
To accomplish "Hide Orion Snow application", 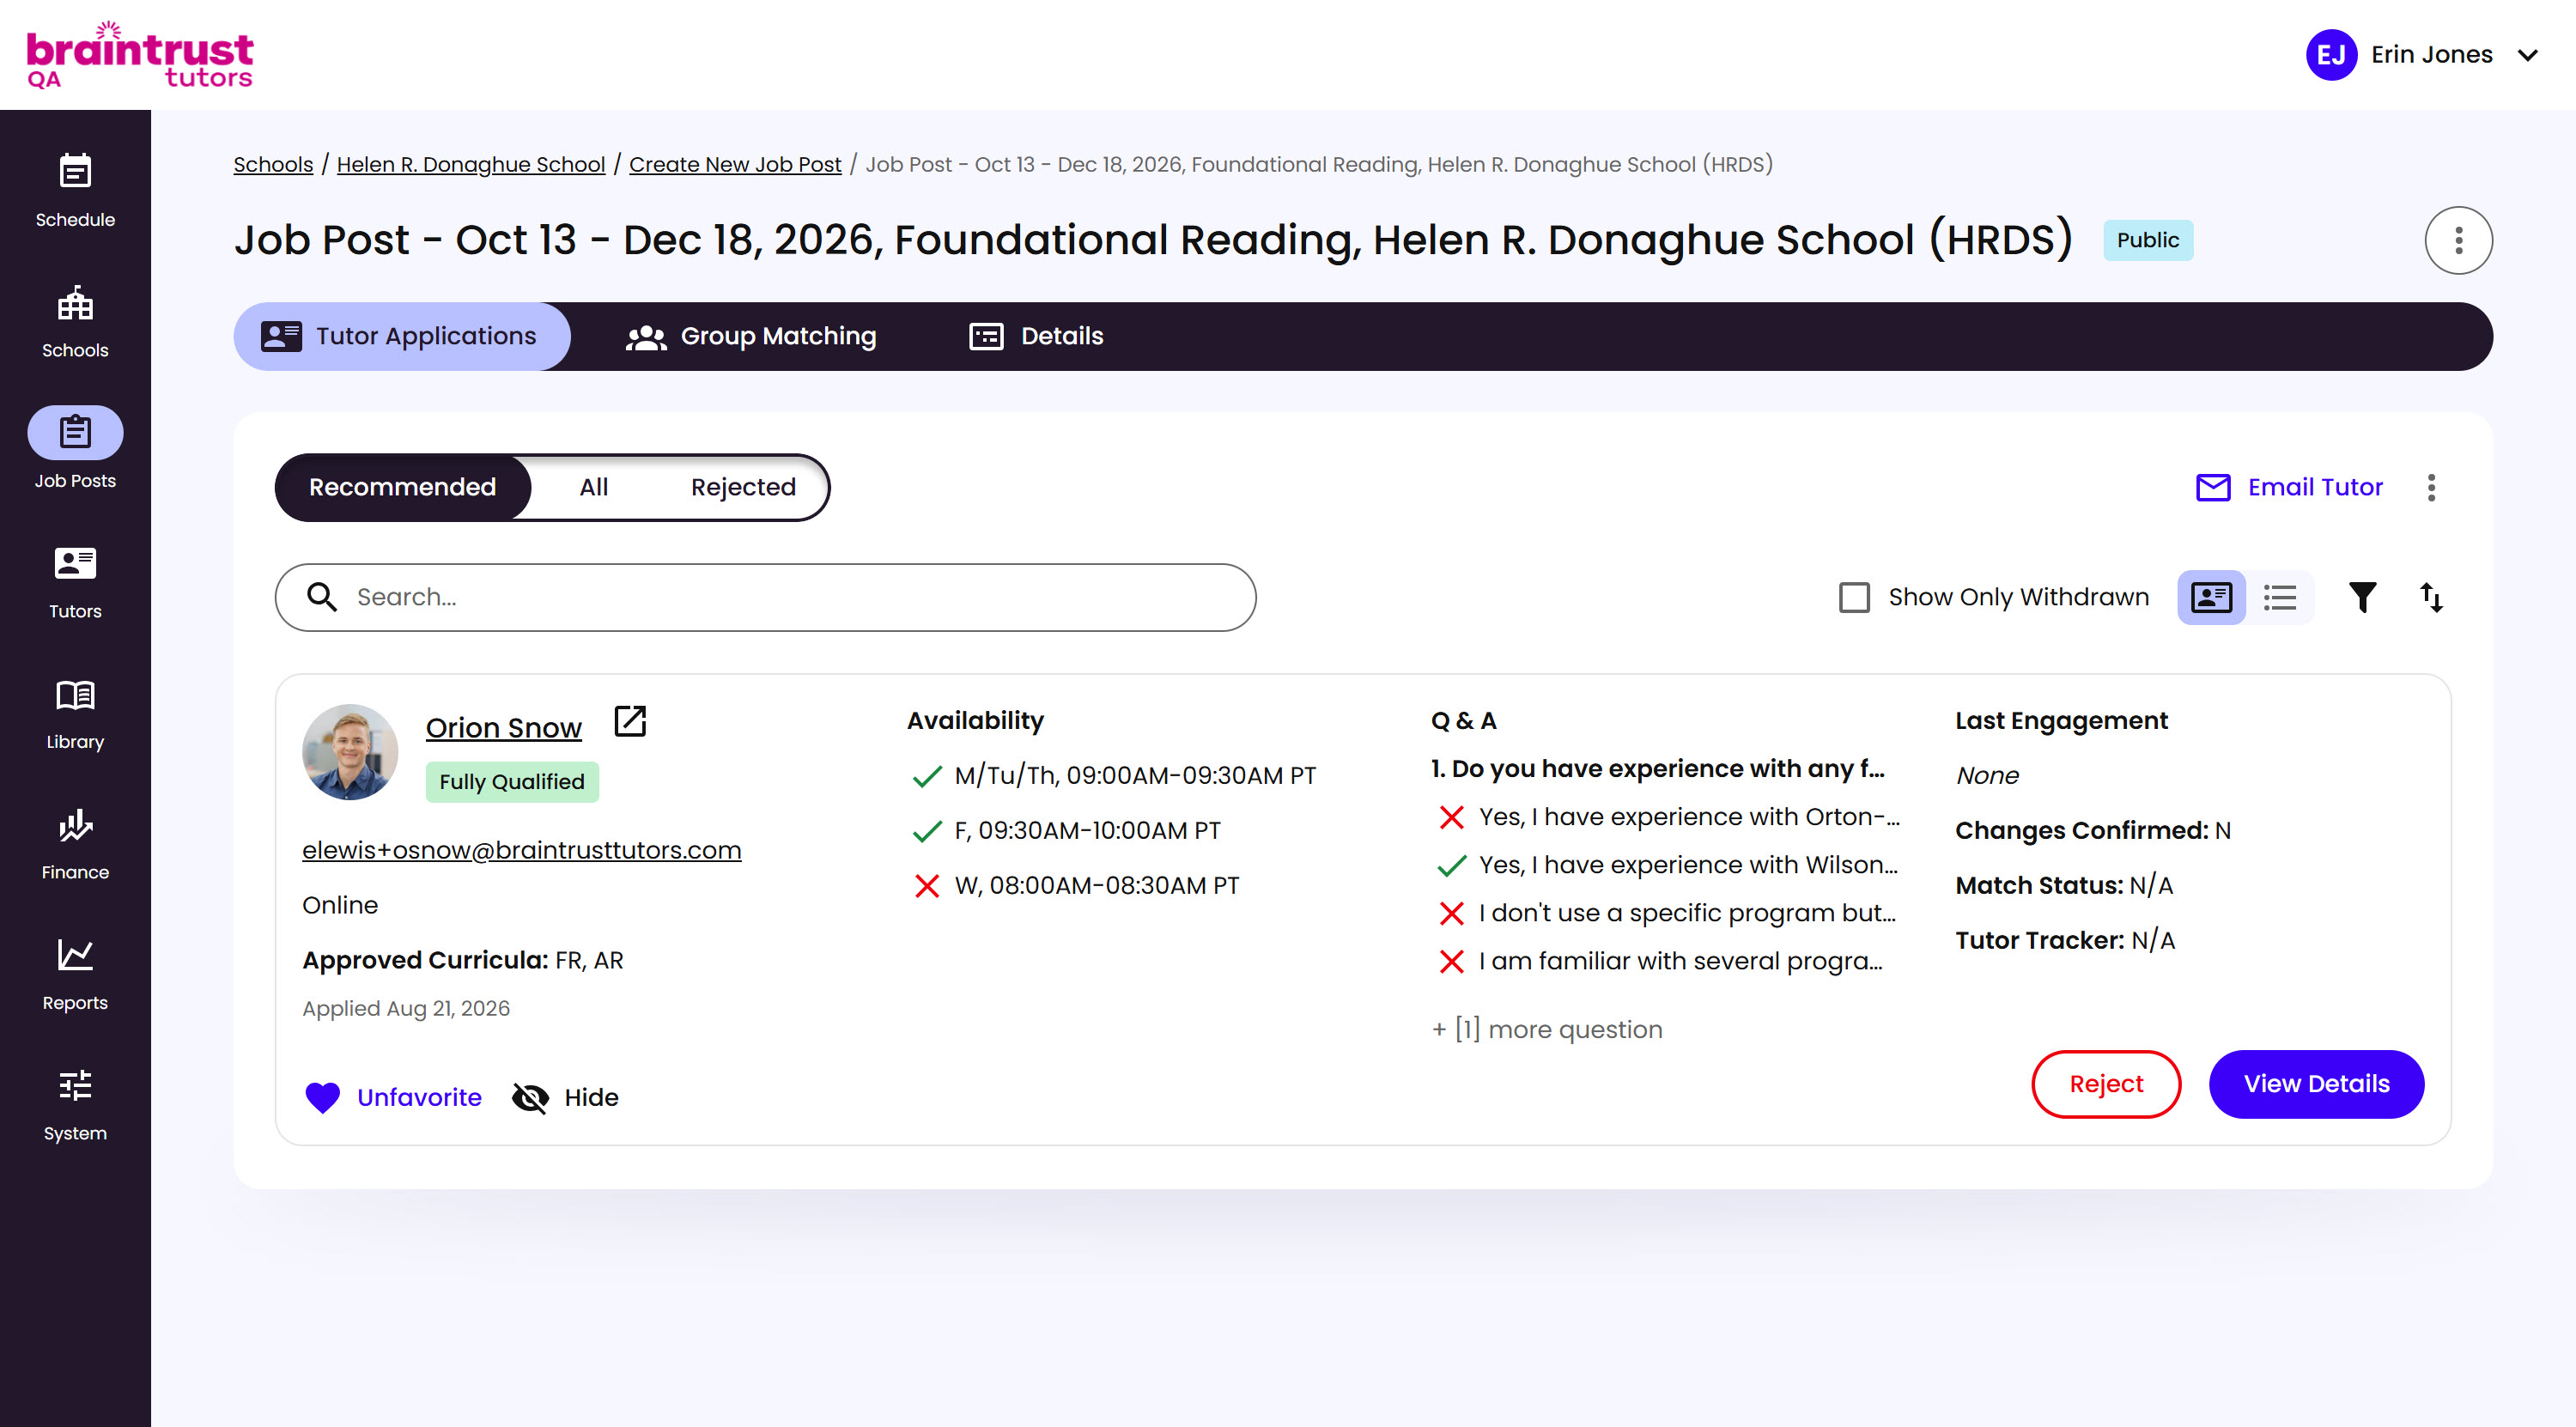I will (565, 1097).
